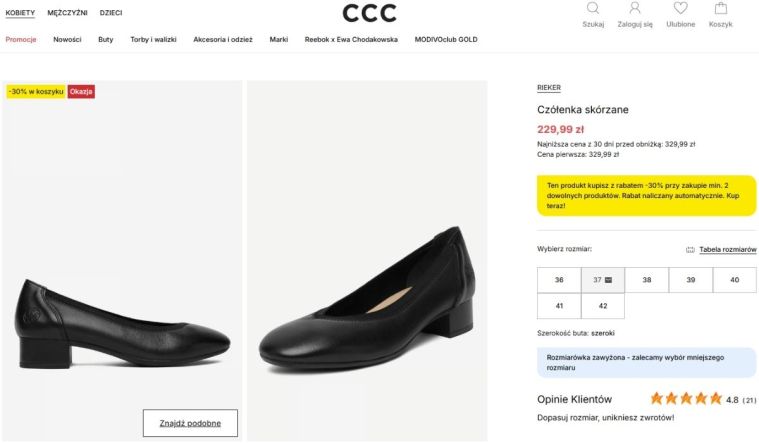Select shoe size 36
The height and width of the screenshot is (443, 759).
[x=559, y=280]
